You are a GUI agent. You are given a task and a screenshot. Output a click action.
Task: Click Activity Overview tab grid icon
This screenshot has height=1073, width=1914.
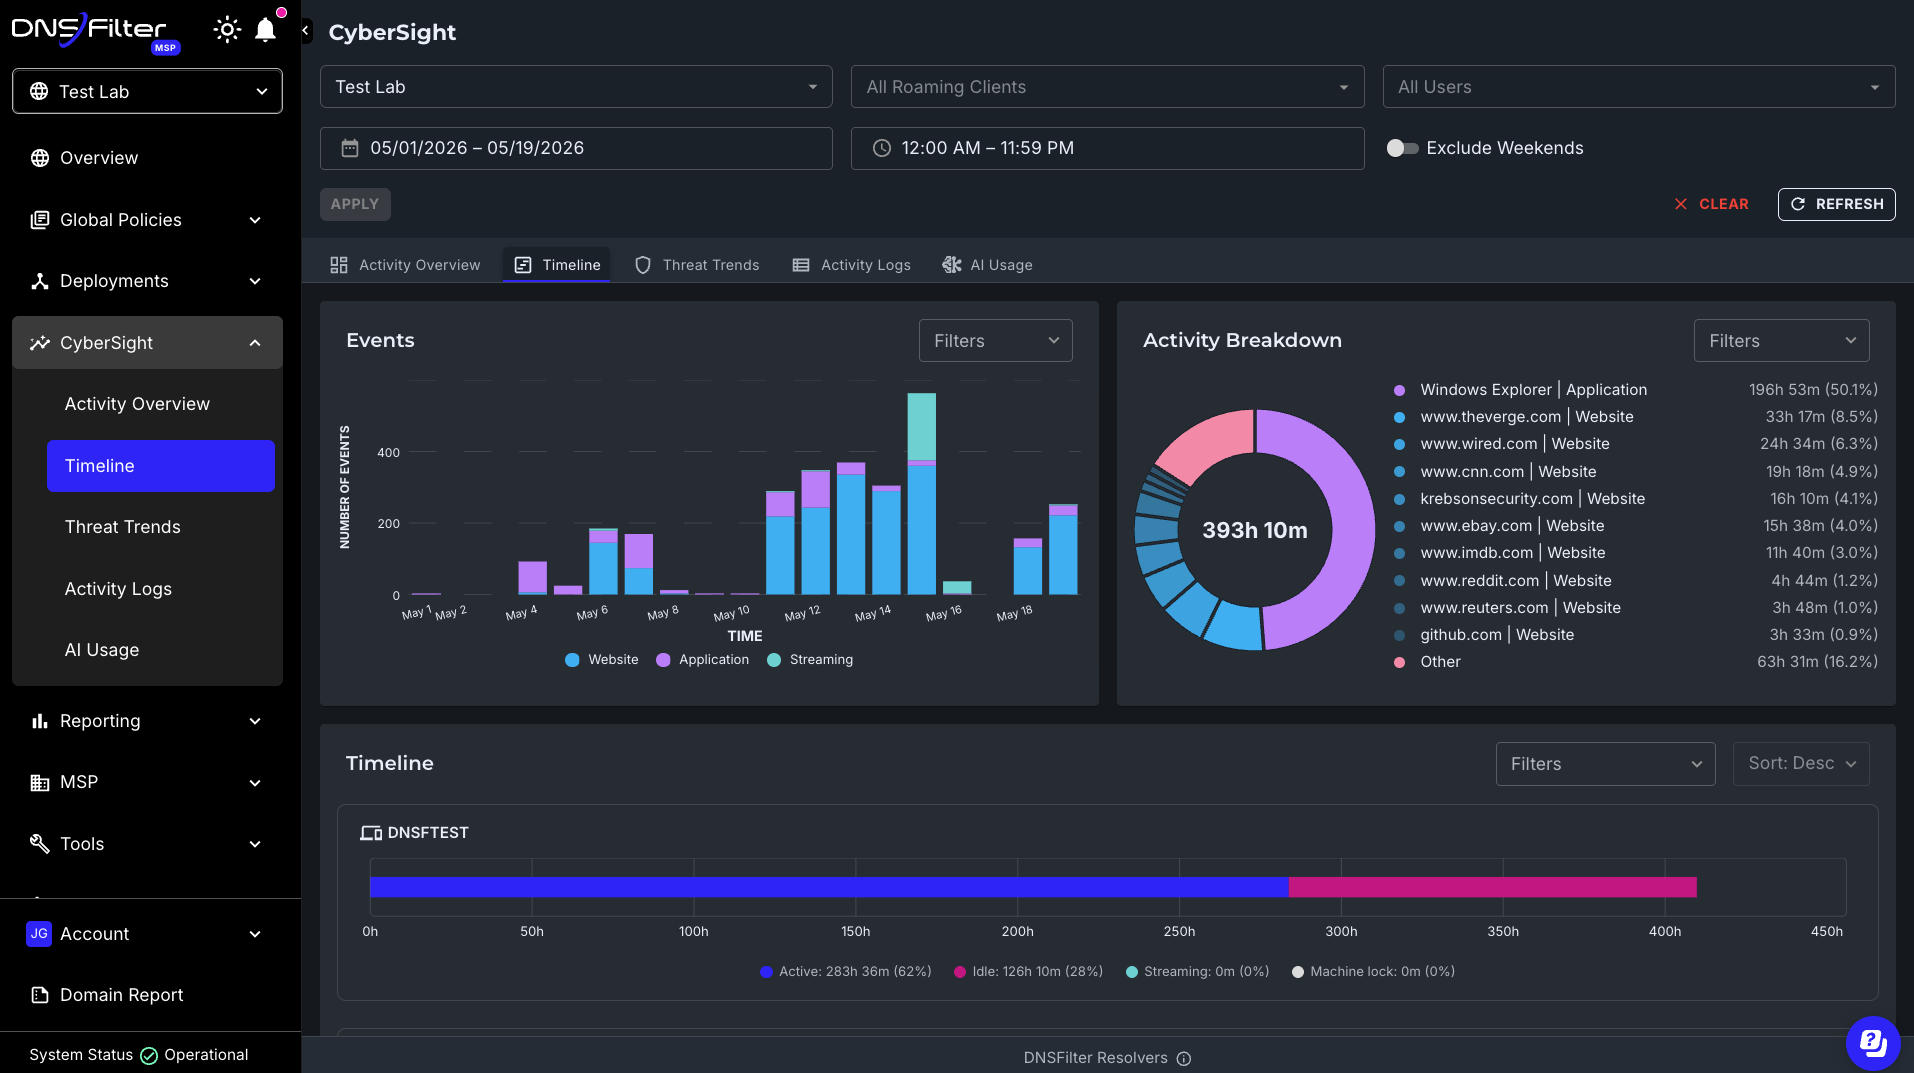(x=339, y=265)
